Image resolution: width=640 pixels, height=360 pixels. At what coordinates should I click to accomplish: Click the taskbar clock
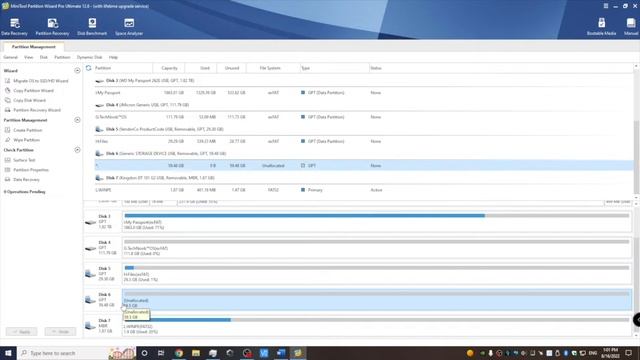tap(610, 353)
